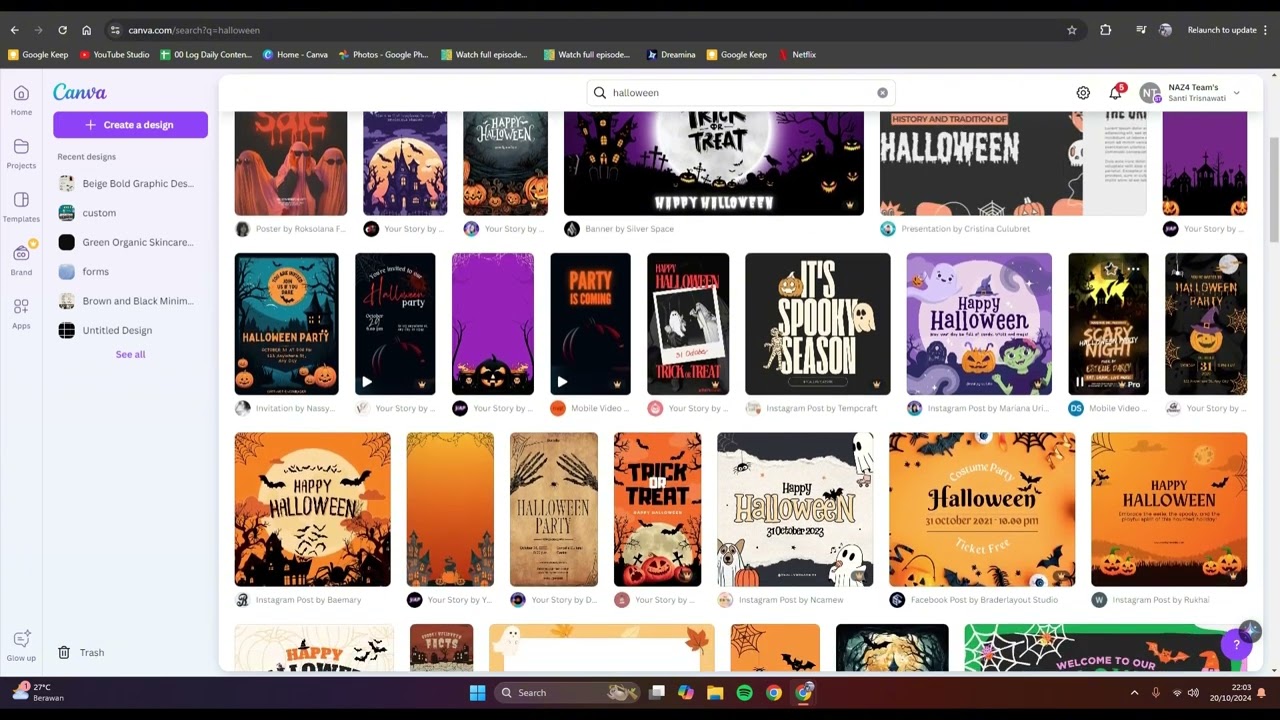Click the search magnifier icon
Viewport: 1280px width, 720px height.
pyautogui.click(x=600, y=93)
